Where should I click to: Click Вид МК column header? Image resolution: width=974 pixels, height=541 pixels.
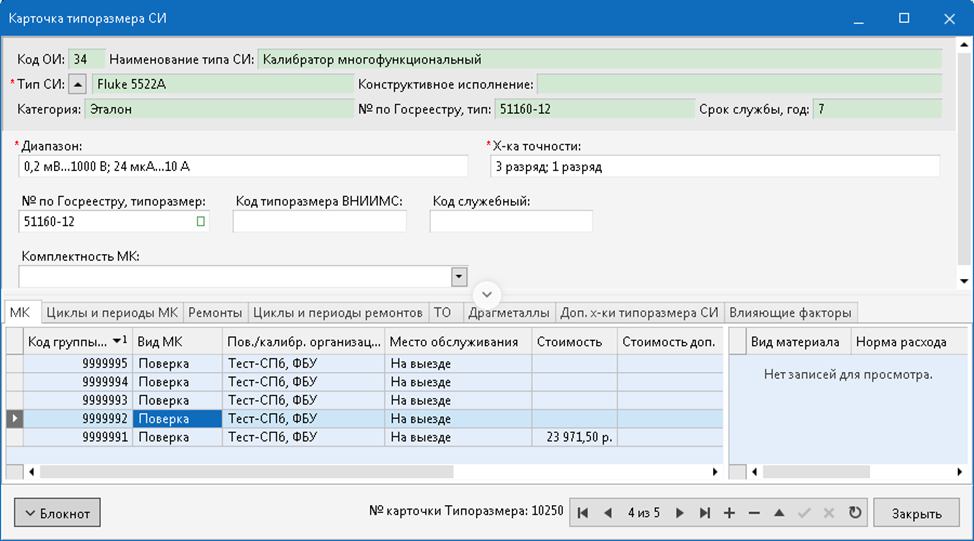click(177, 342)
